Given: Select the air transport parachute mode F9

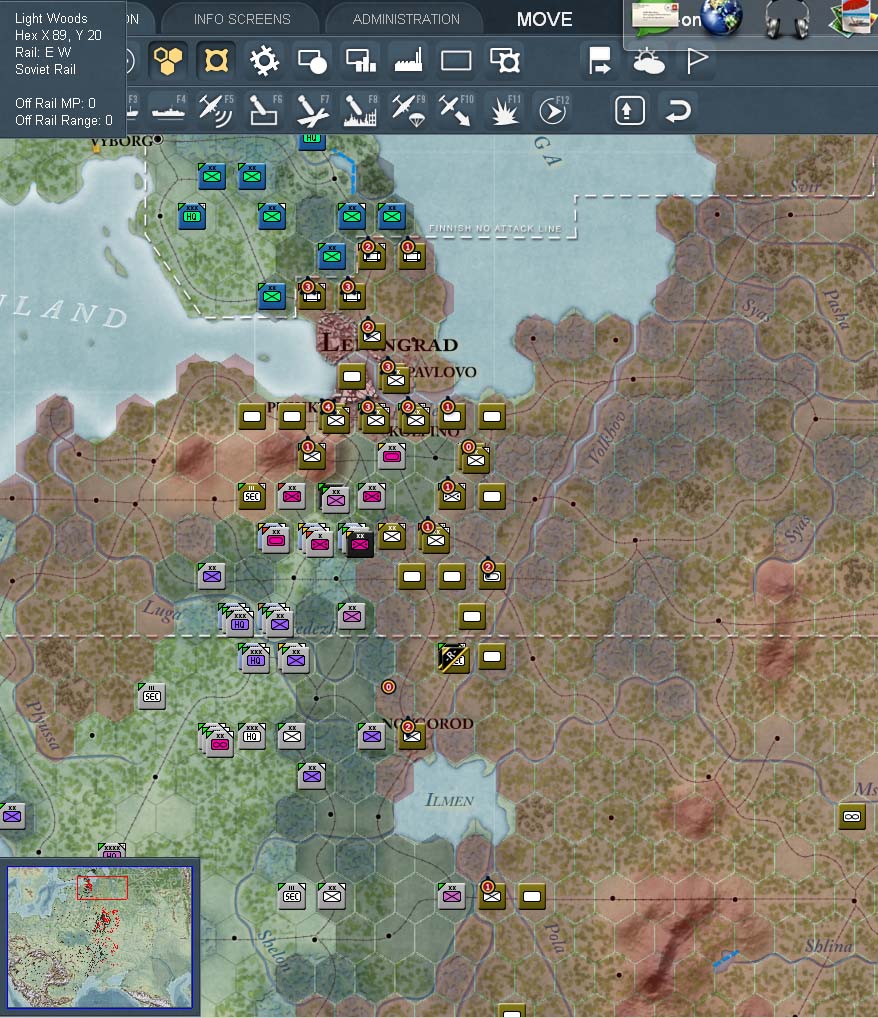Looking at the screenshot, I should [x=409, y=110].
